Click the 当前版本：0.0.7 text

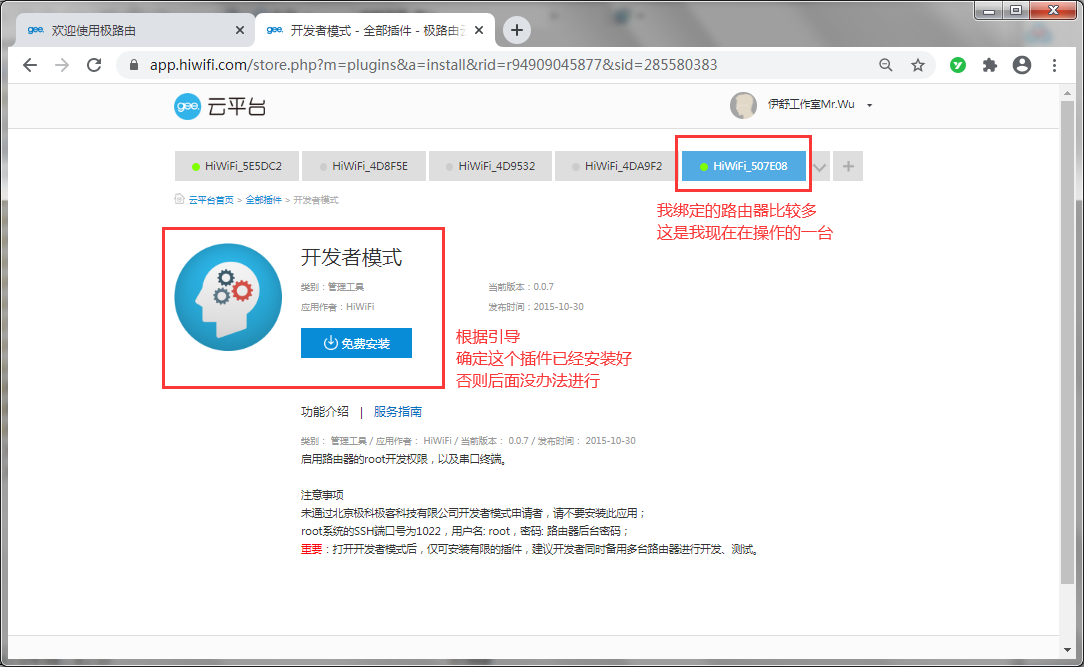click(x=521, y=287)
